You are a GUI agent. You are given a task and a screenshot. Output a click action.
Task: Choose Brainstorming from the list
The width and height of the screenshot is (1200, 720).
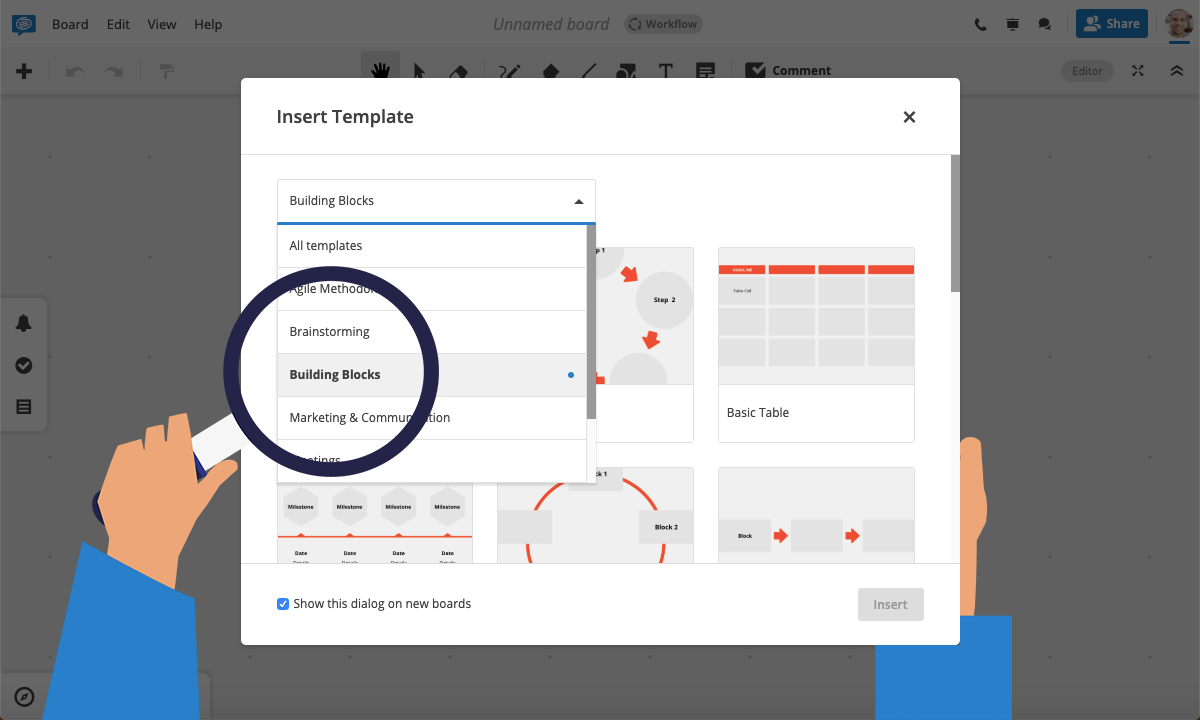click(432, 332)
